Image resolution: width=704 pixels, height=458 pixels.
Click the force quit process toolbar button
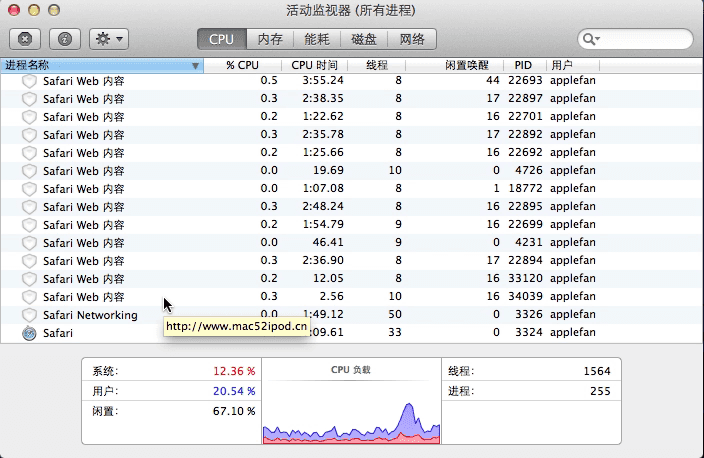pos(25,39)
